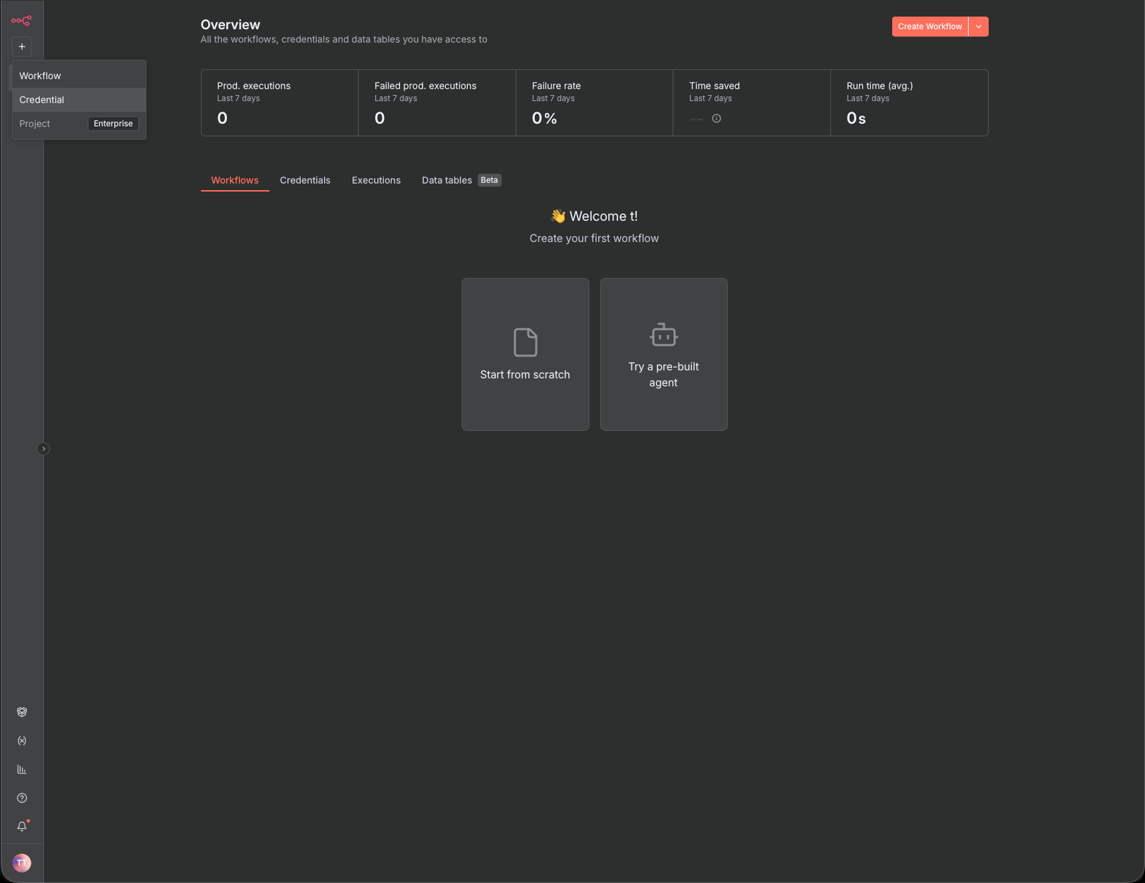
Task: Select Workflow from the creation menu
Action: pyautogui.click(x=40, y=75)
